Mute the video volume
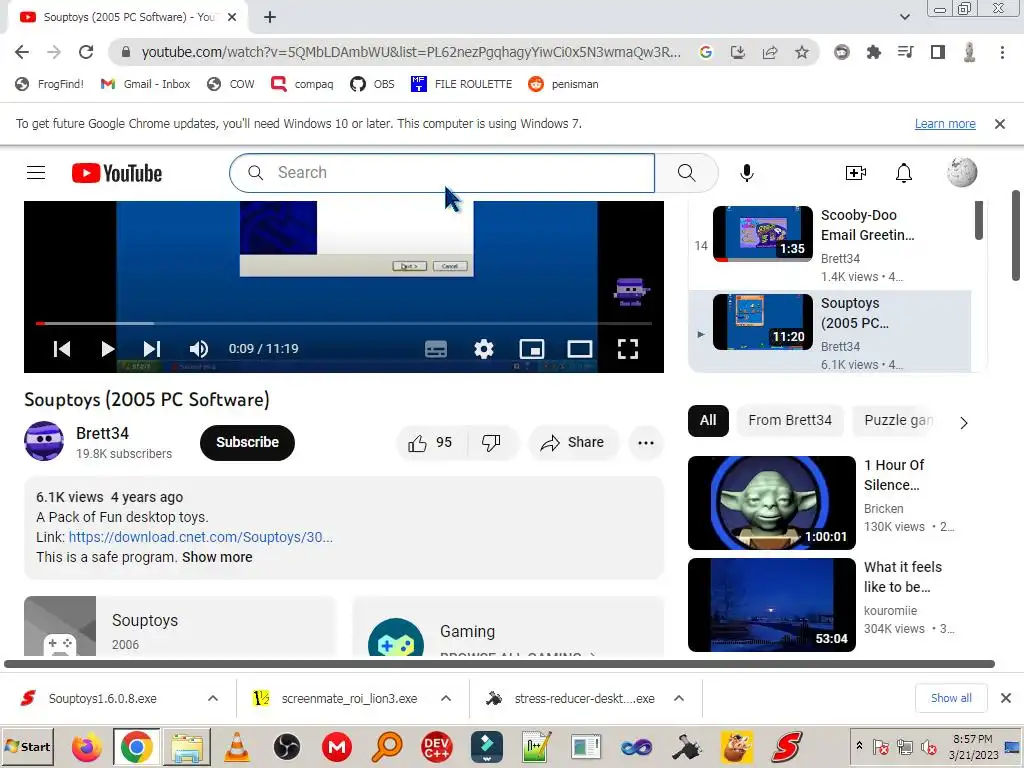The width and height of the screenshot is (1024, 768). (x=199, y=349)
